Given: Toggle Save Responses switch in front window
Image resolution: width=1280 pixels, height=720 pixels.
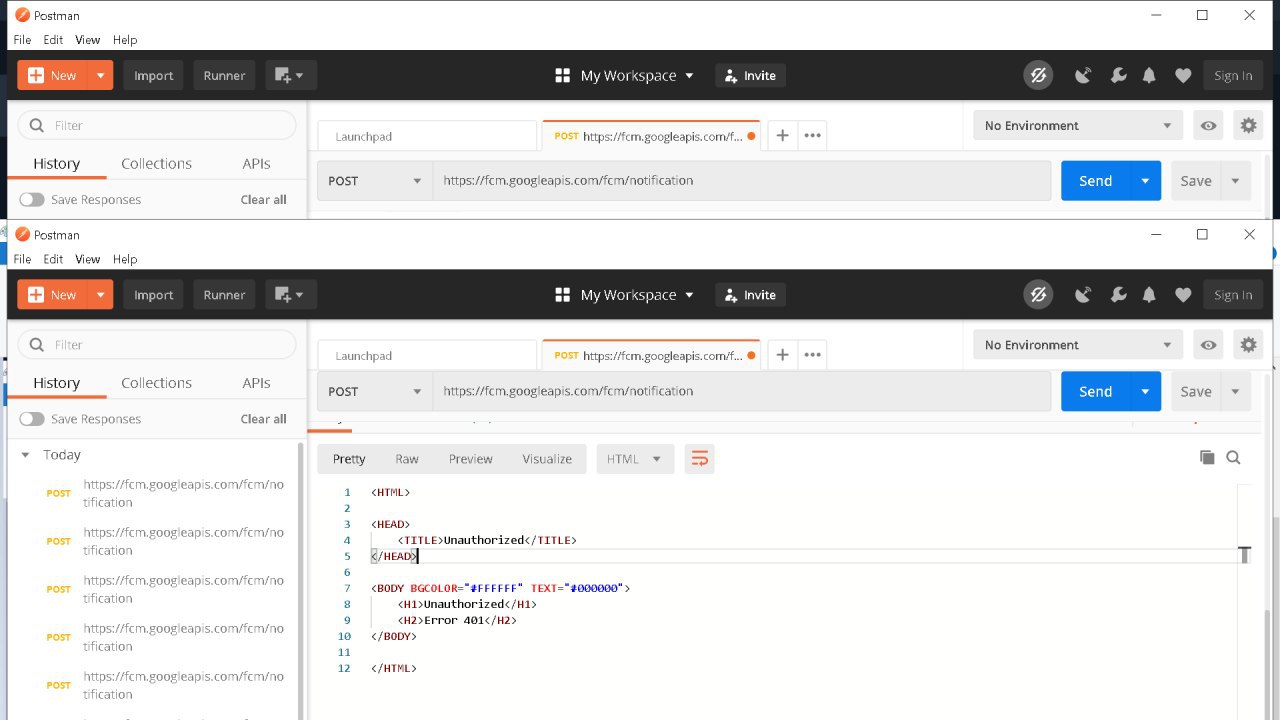Looking at the screenshot, I should point(32,419).
